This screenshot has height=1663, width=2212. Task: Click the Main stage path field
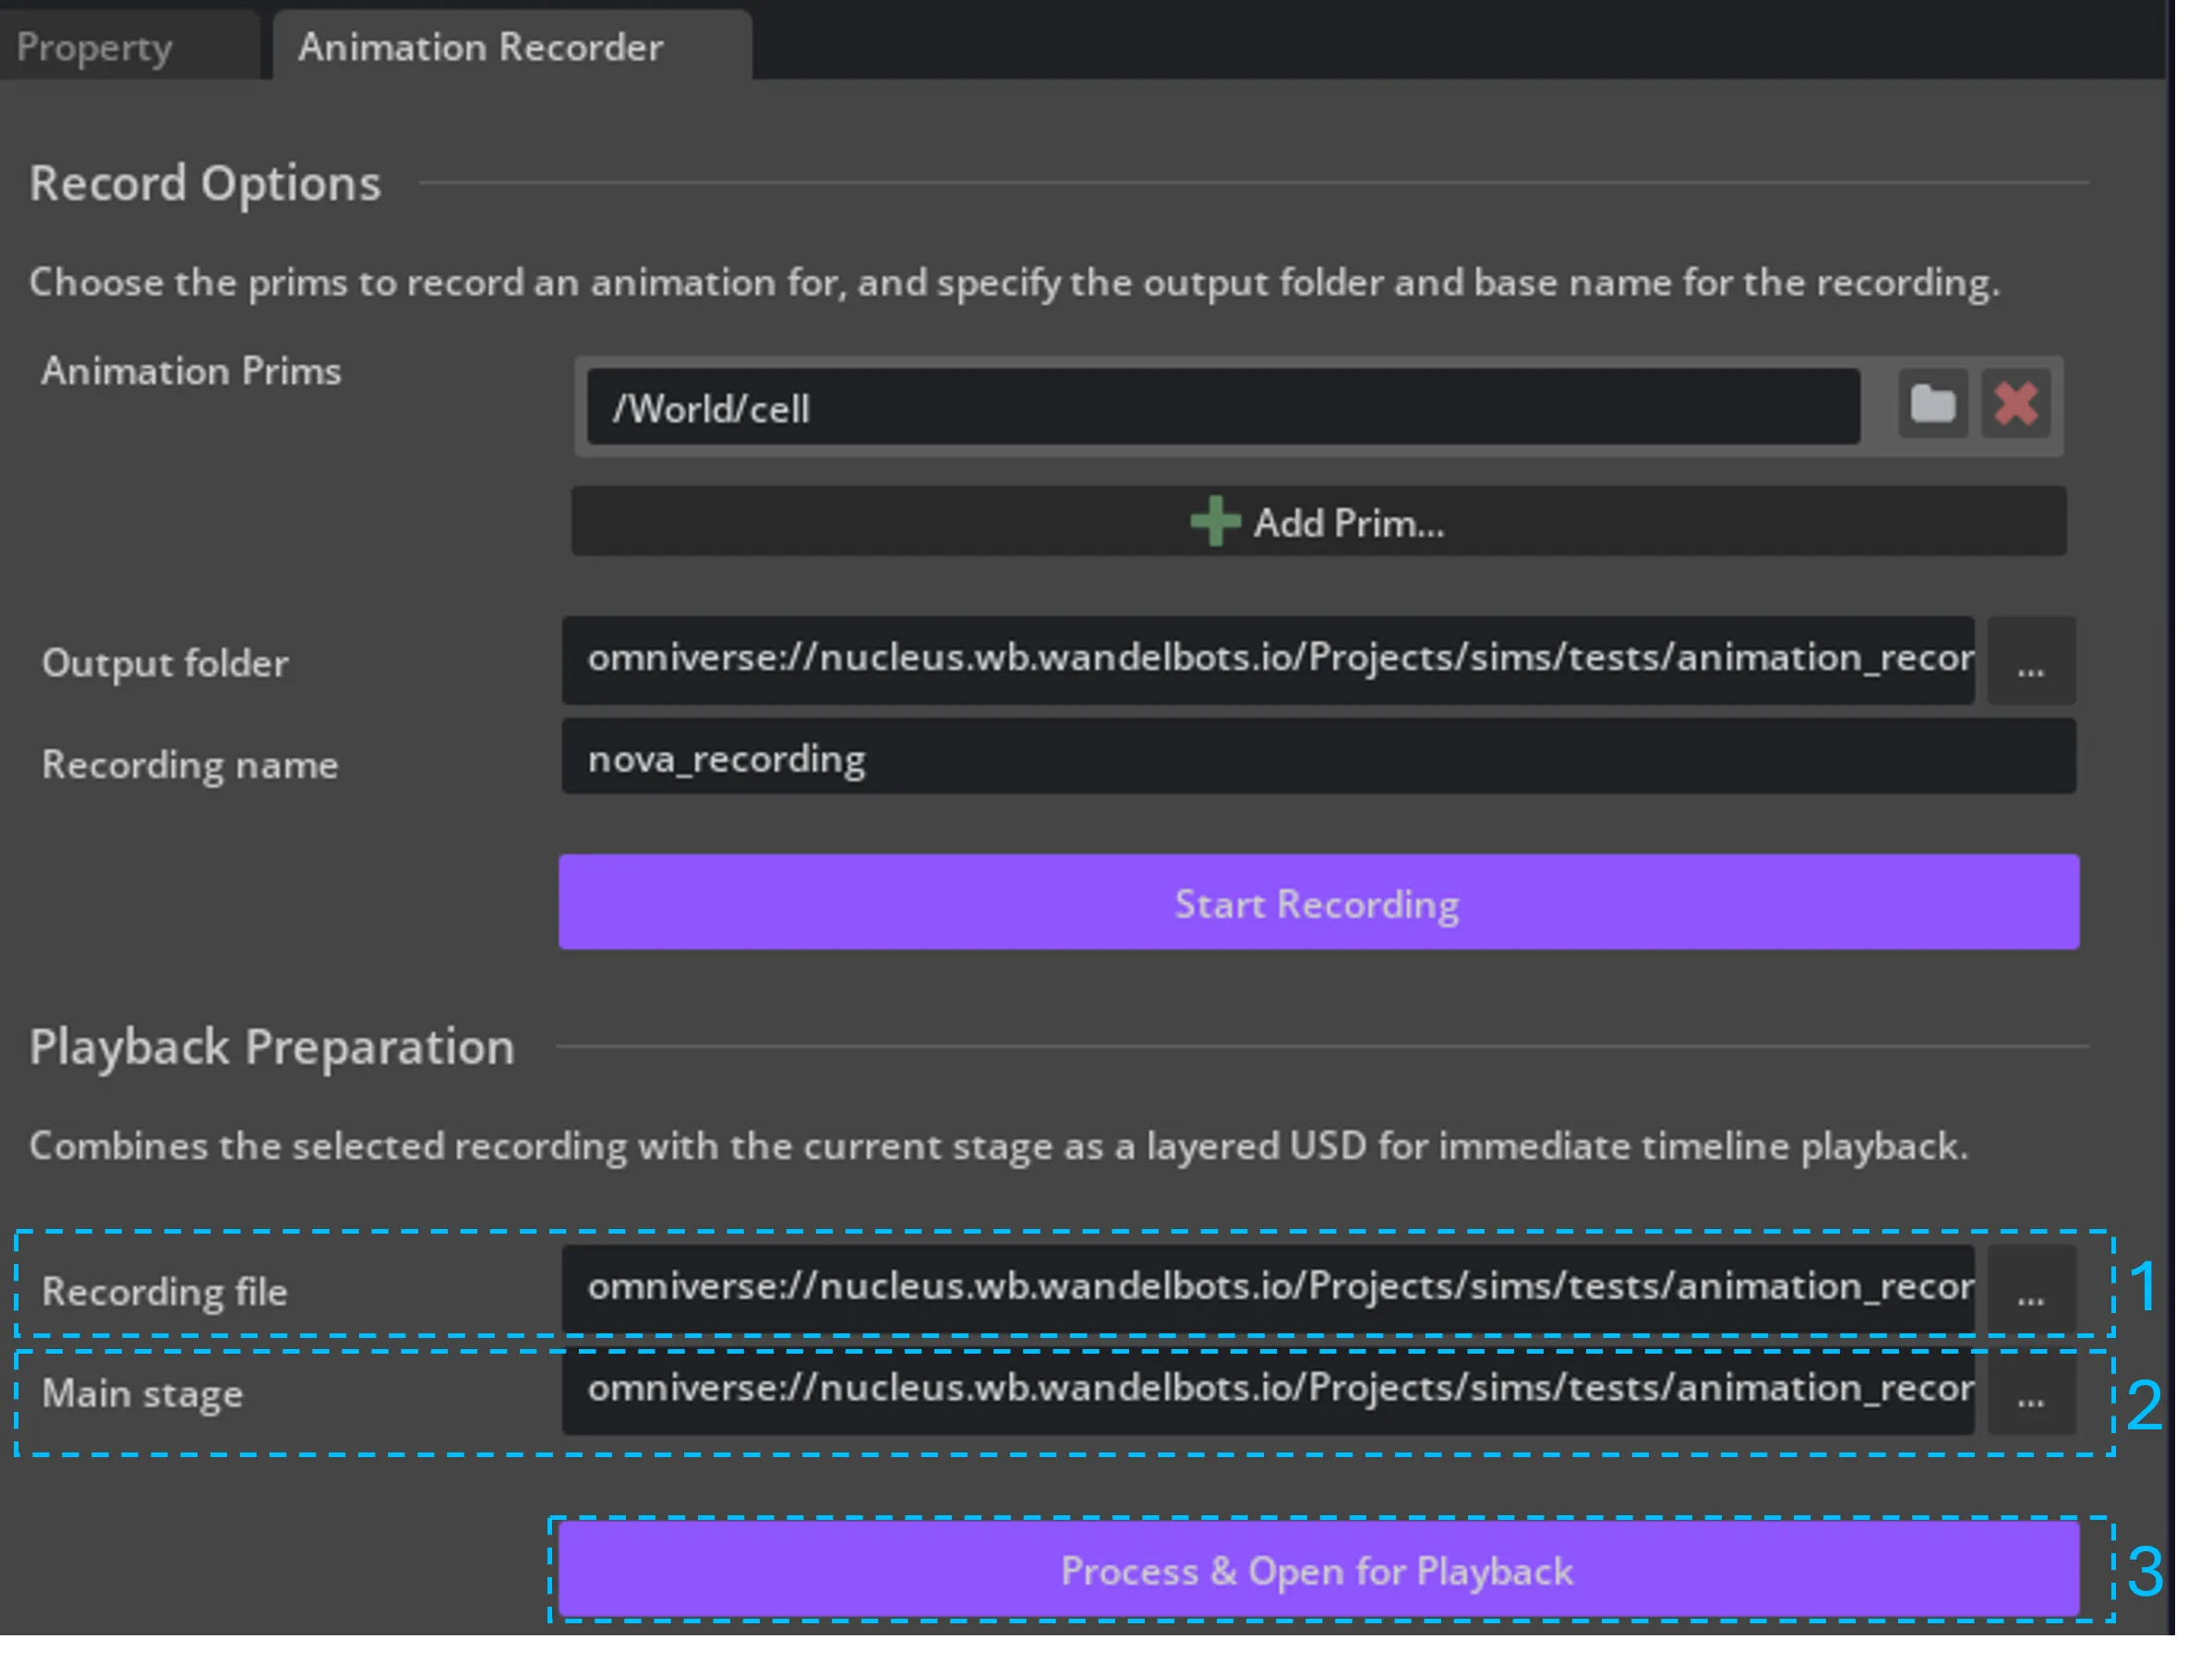tap(1267, 1392)
